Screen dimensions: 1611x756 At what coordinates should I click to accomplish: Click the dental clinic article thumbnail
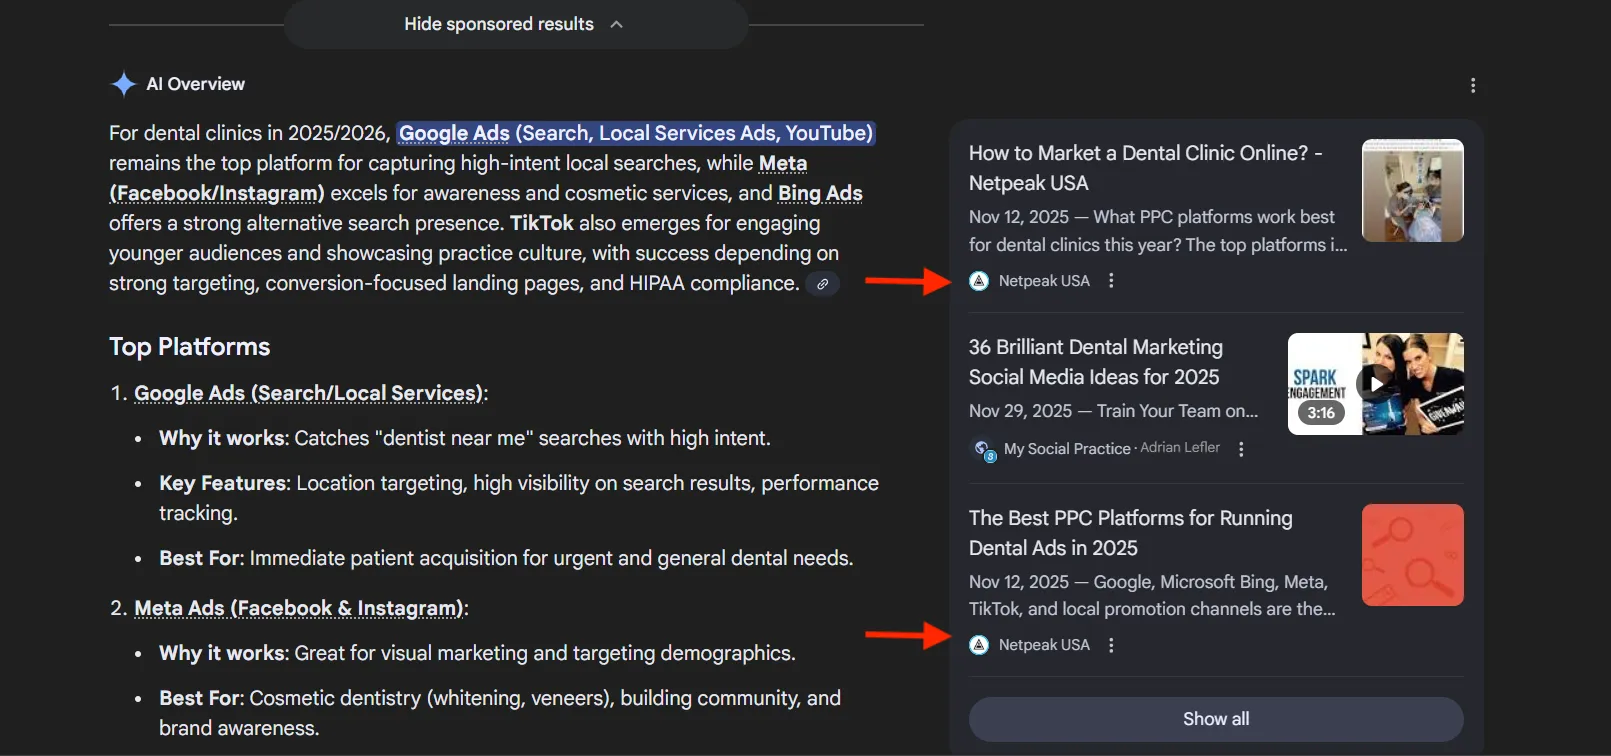tap(1411, 190)
